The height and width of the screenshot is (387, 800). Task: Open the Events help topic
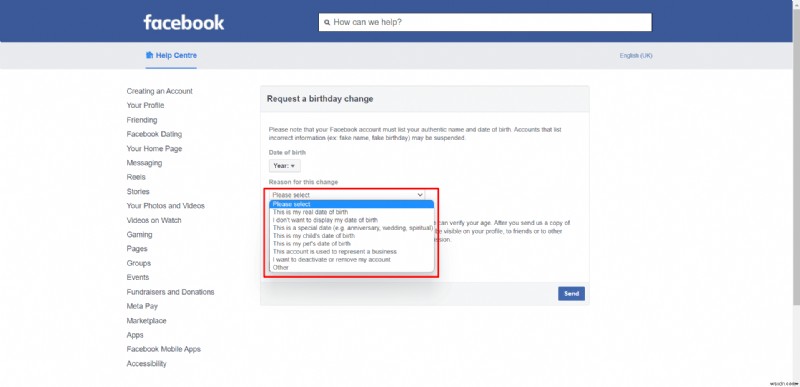138,277
